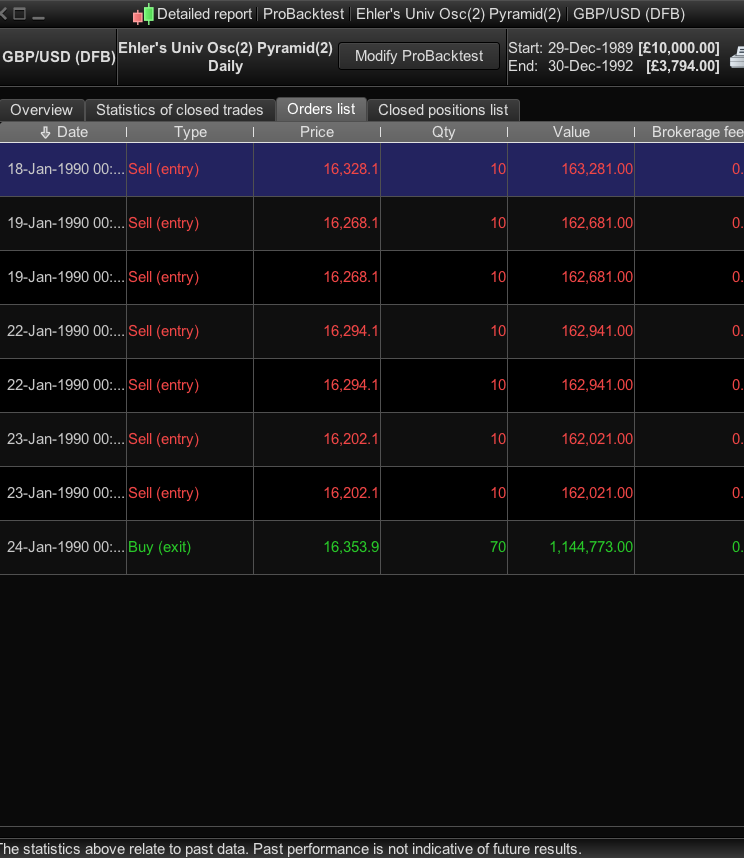Minimize the detailed report window
Screen dimensions: 744x858
[38, 18]
